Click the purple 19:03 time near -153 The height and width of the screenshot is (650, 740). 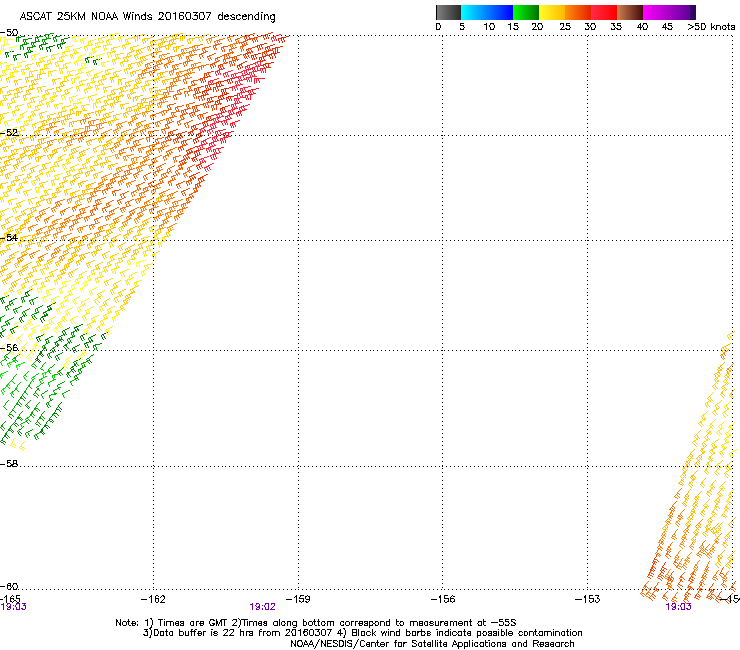pos(678,607)
